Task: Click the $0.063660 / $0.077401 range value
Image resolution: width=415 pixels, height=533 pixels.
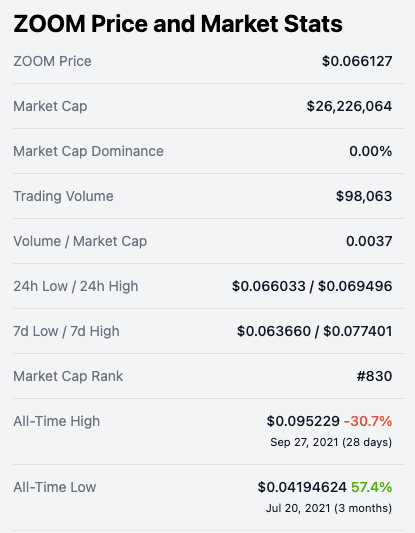Action: click(x=314, y=331)
